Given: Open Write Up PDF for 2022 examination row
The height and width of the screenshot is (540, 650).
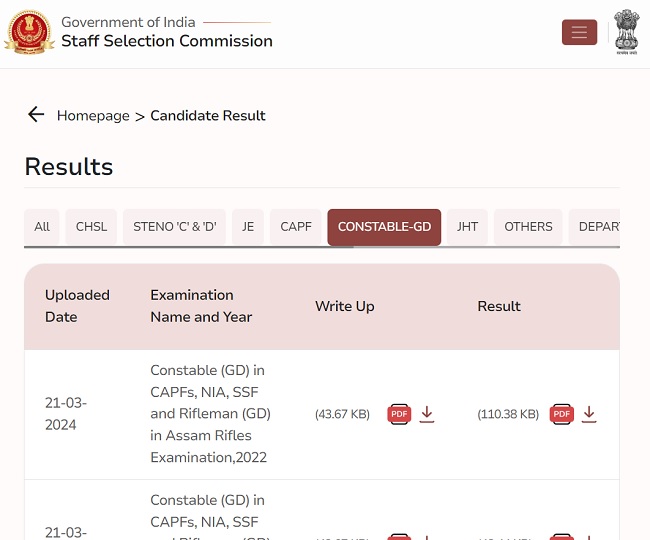Looking at the screenshot, I should pyautogui.click(x=399, y=414).
